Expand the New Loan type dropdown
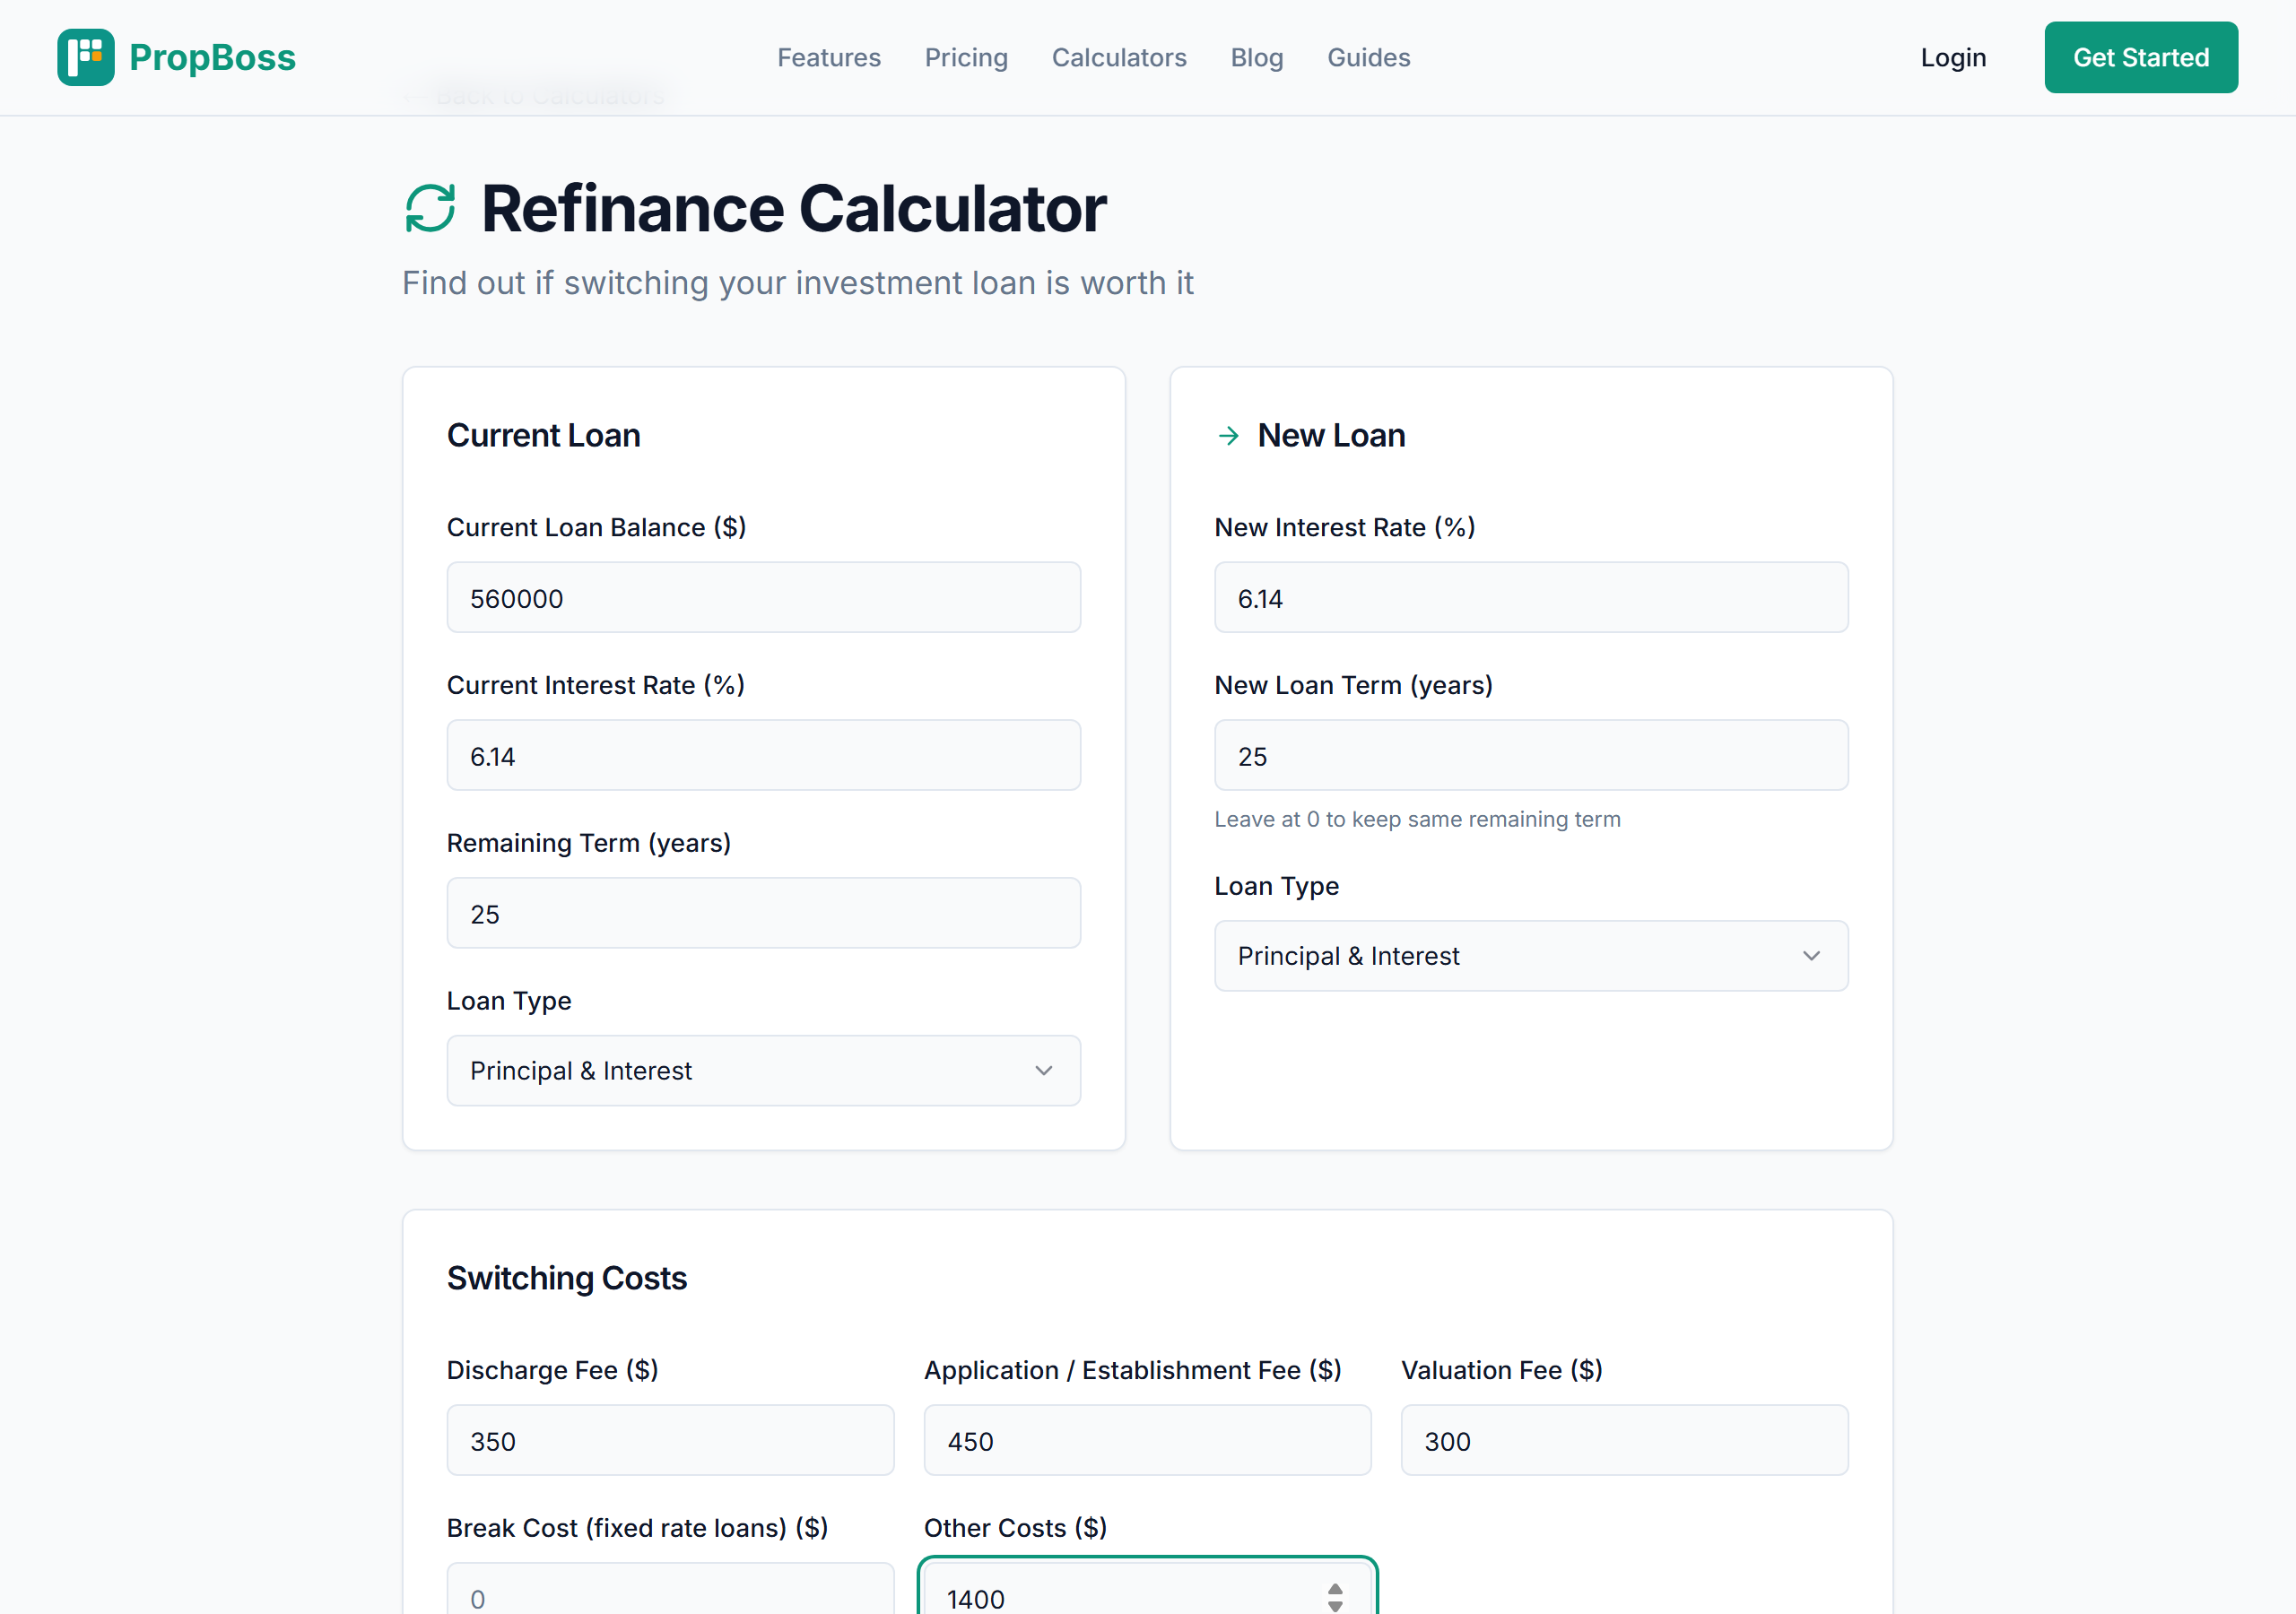Screen dimensions: 2296x1614 click(1530, 956)
